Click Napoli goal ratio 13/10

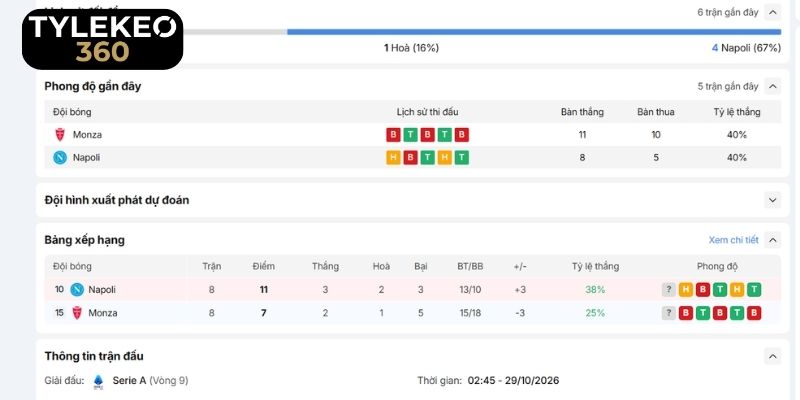tap(470, 290)
